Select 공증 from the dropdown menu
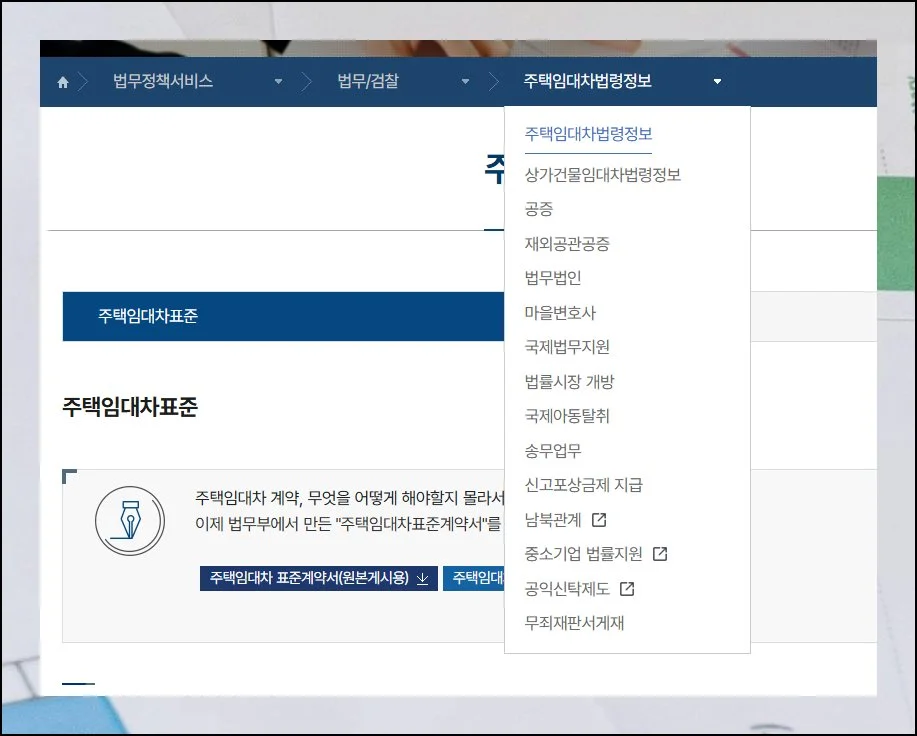Screen dimensions: 917x736 (538, 209)
